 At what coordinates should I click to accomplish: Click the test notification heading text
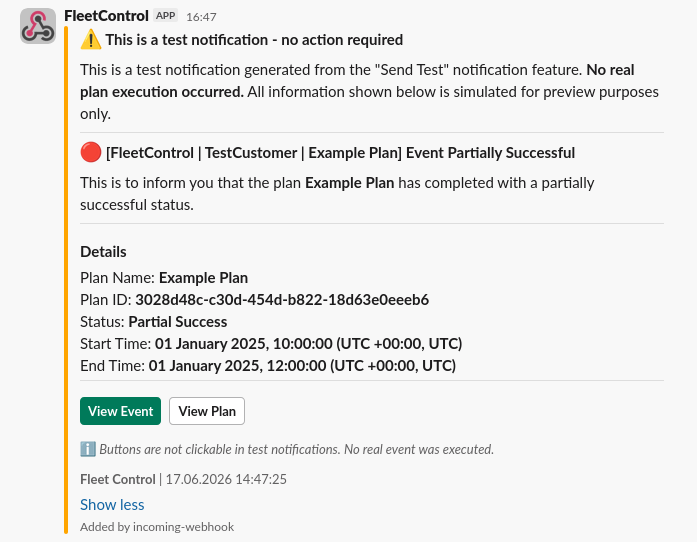[x=254, y=40]
